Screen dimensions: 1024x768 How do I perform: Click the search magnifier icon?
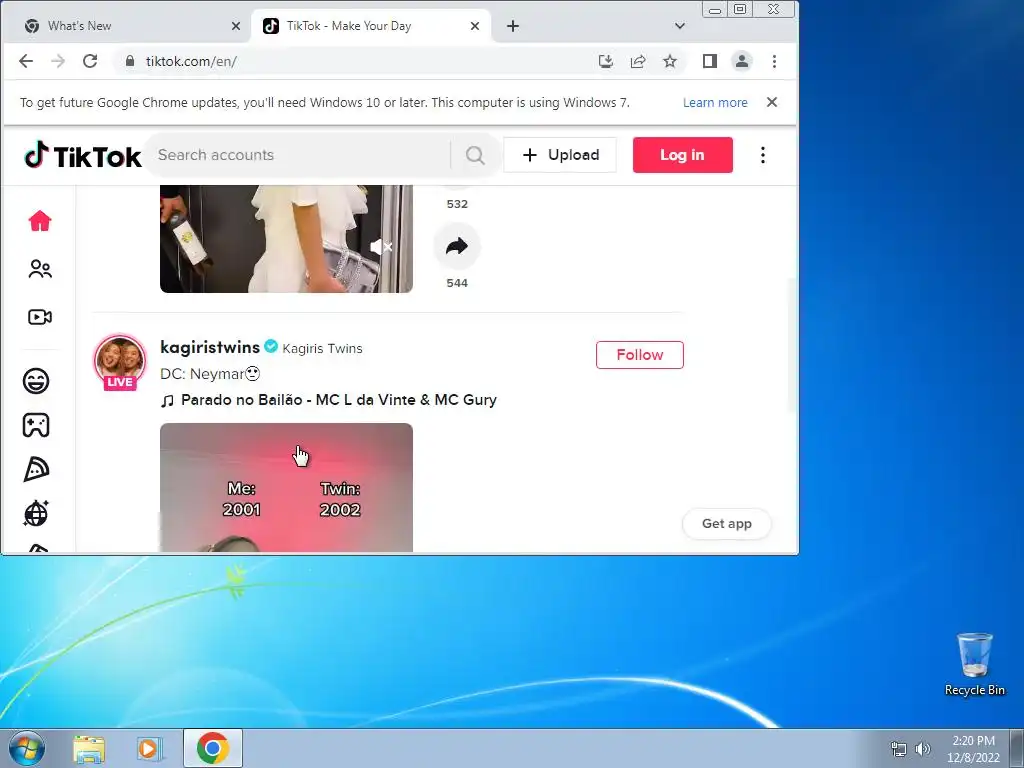[475, 155]
